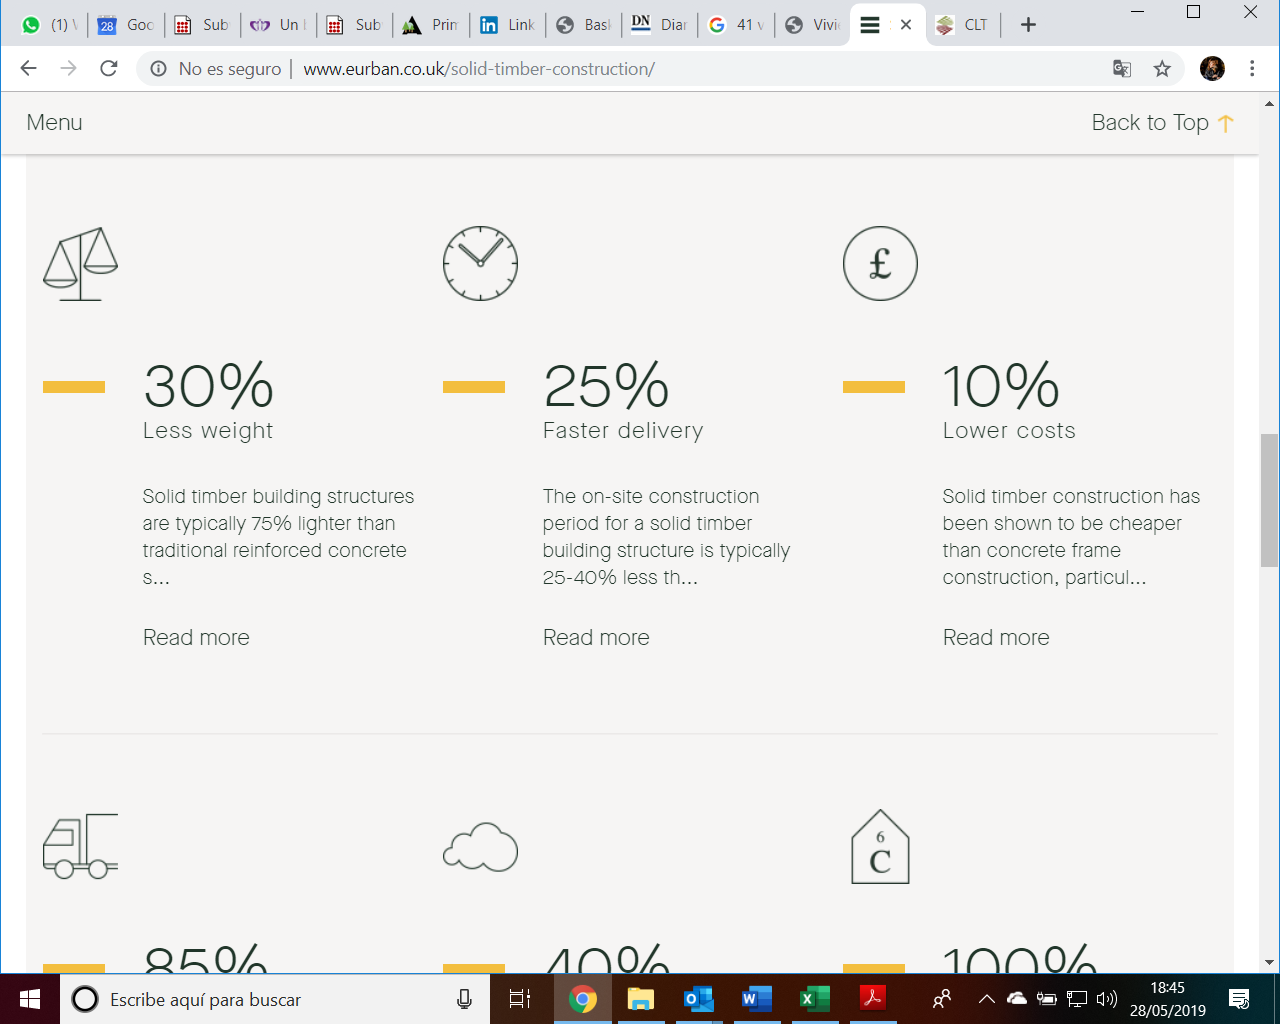Bookmark this page with the star icon
The image size is (1280, 1024).
coord(1162,69)
